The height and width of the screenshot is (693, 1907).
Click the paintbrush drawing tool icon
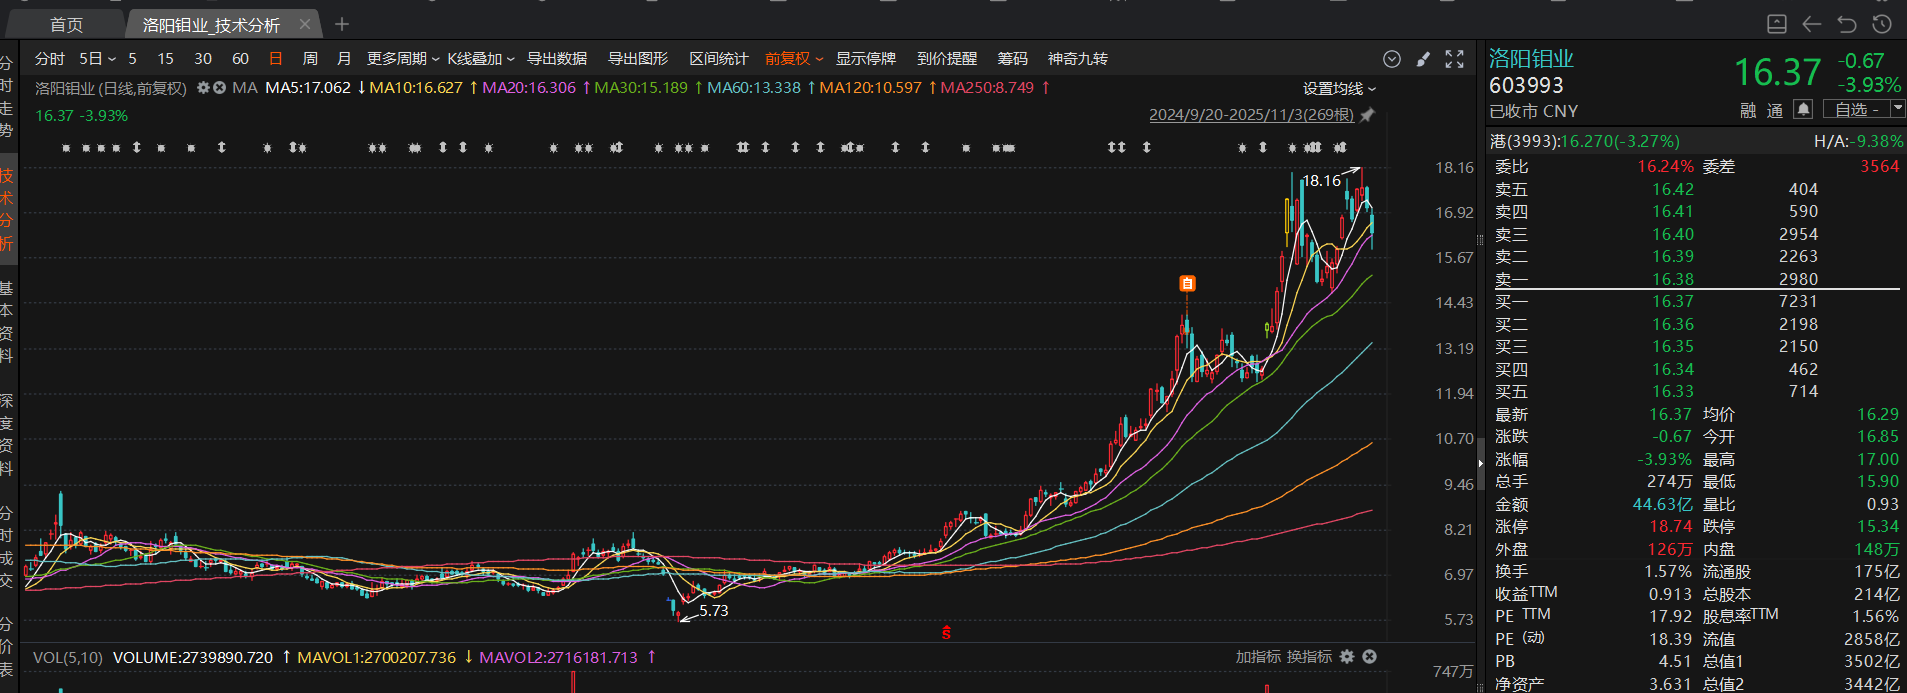[x=1423, y=59]
